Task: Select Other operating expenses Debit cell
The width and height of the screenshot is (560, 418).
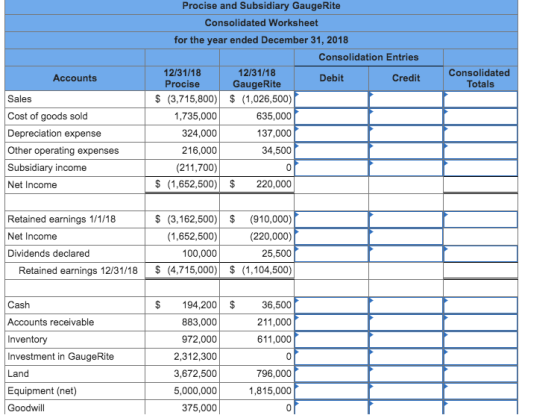Action: [x=331, y=151]
